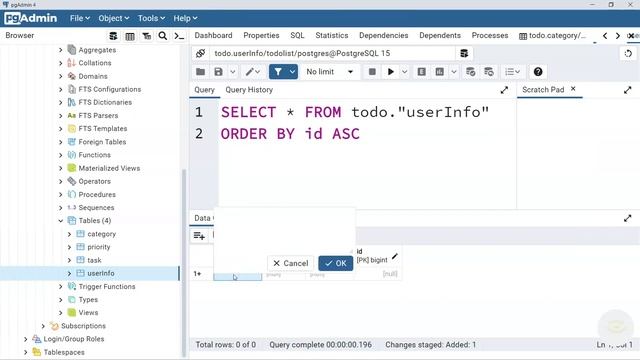This screenshot has width=640, height=360.
Task: Open the Filter options dropdown arrow
Action: tap(293, 72)
